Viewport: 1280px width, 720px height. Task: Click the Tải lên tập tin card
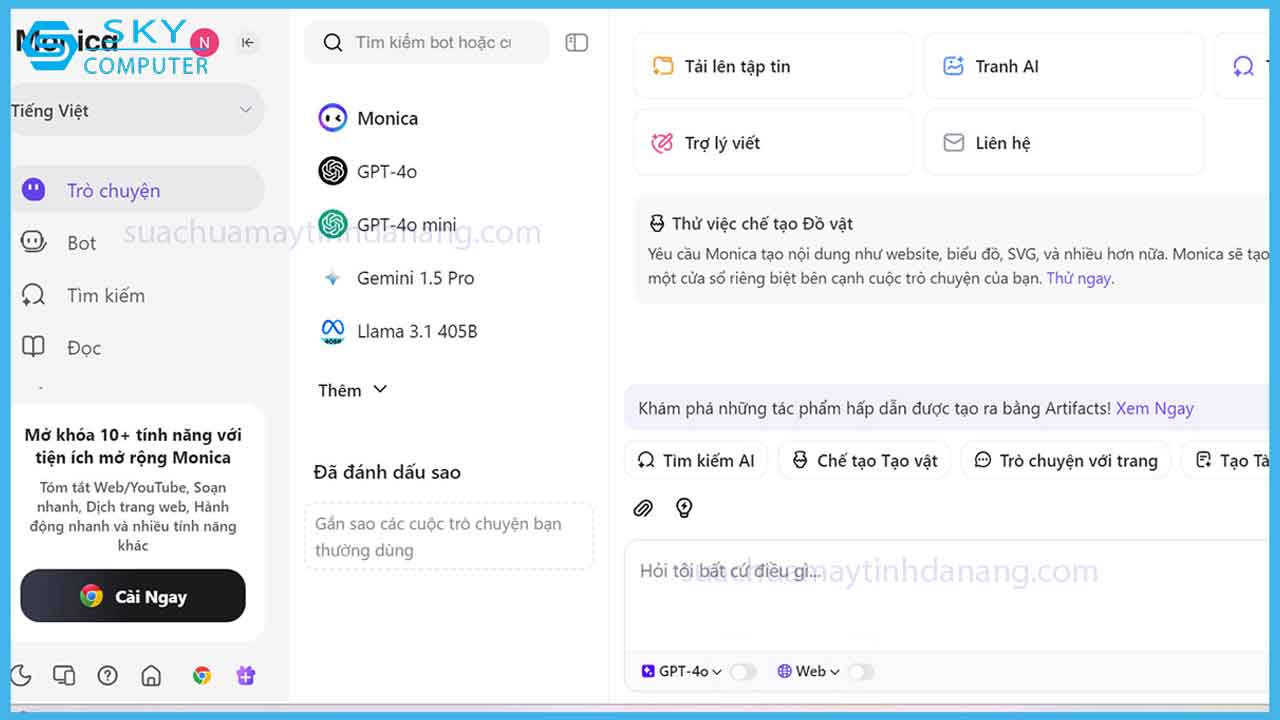tap(773, 66)
